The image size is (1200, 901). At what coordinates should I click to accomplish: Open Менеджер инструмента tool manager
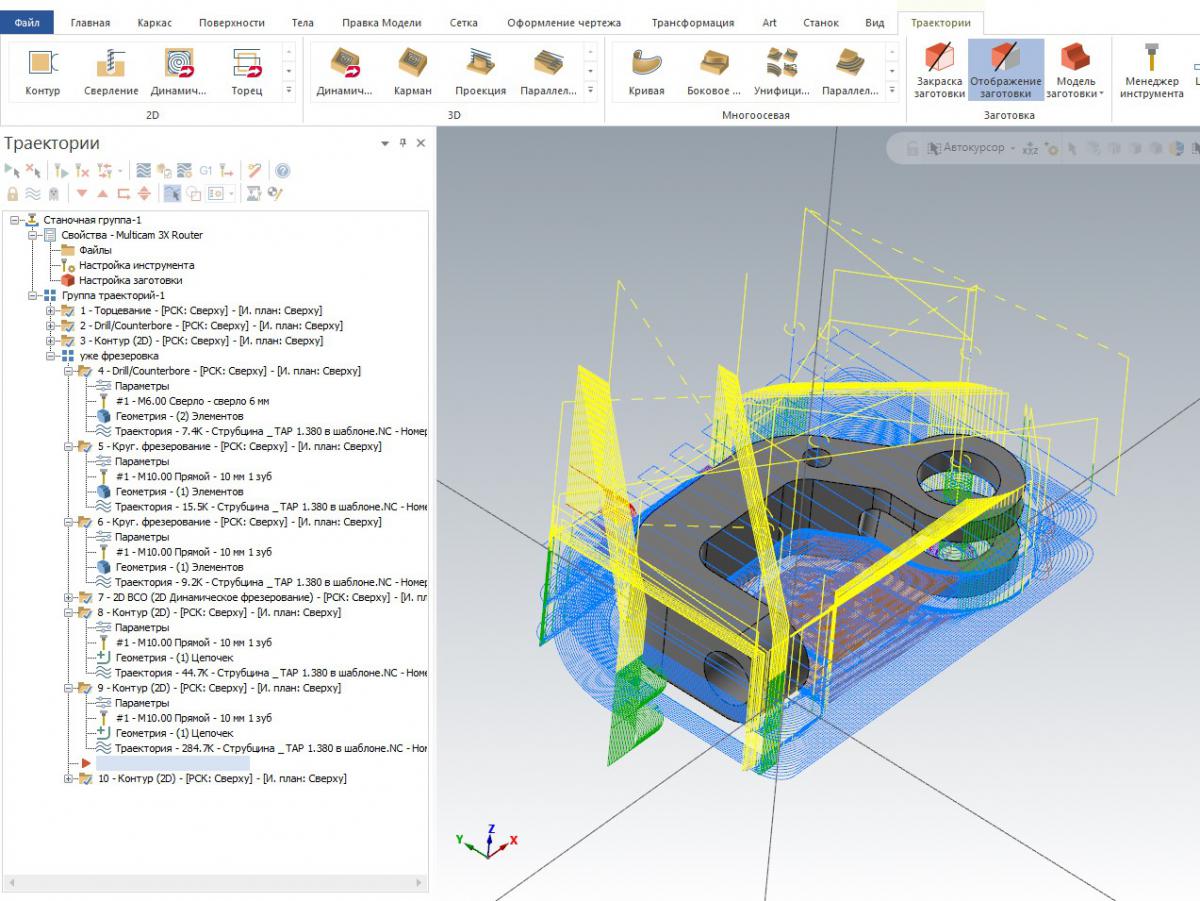point(1151,71)
